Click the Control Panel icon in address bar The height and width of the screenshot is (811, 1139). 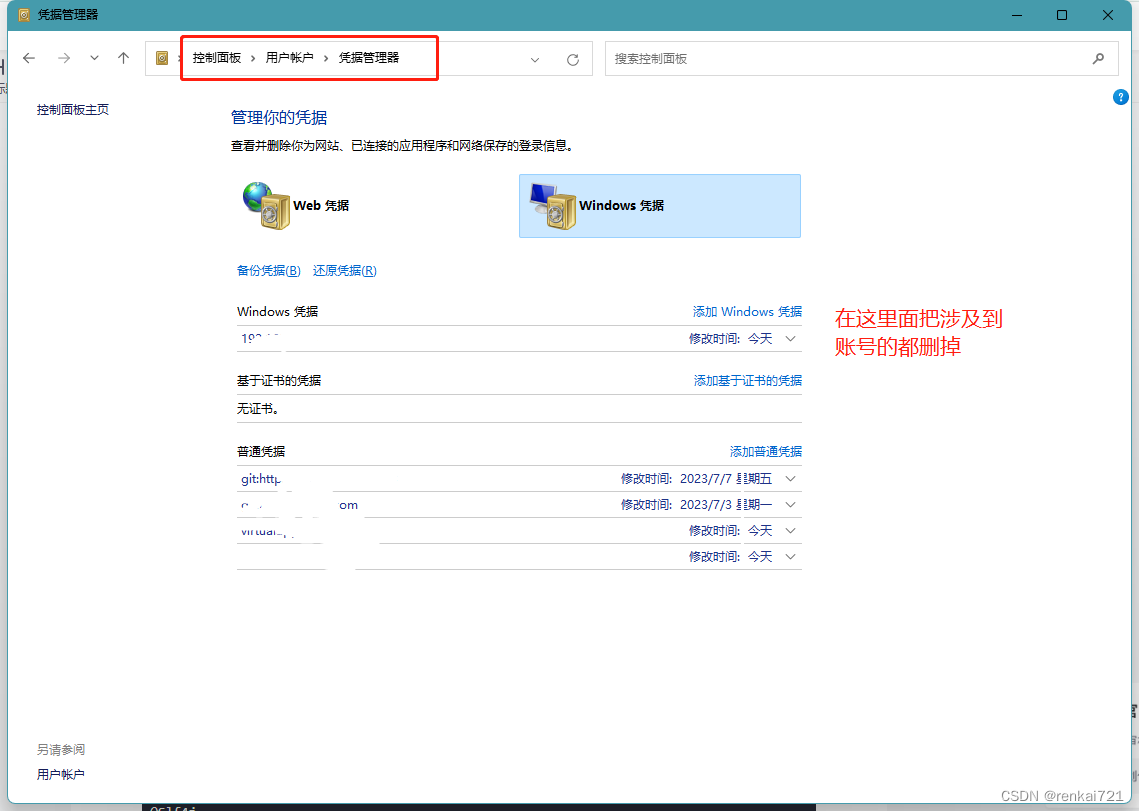pos(162,58)
